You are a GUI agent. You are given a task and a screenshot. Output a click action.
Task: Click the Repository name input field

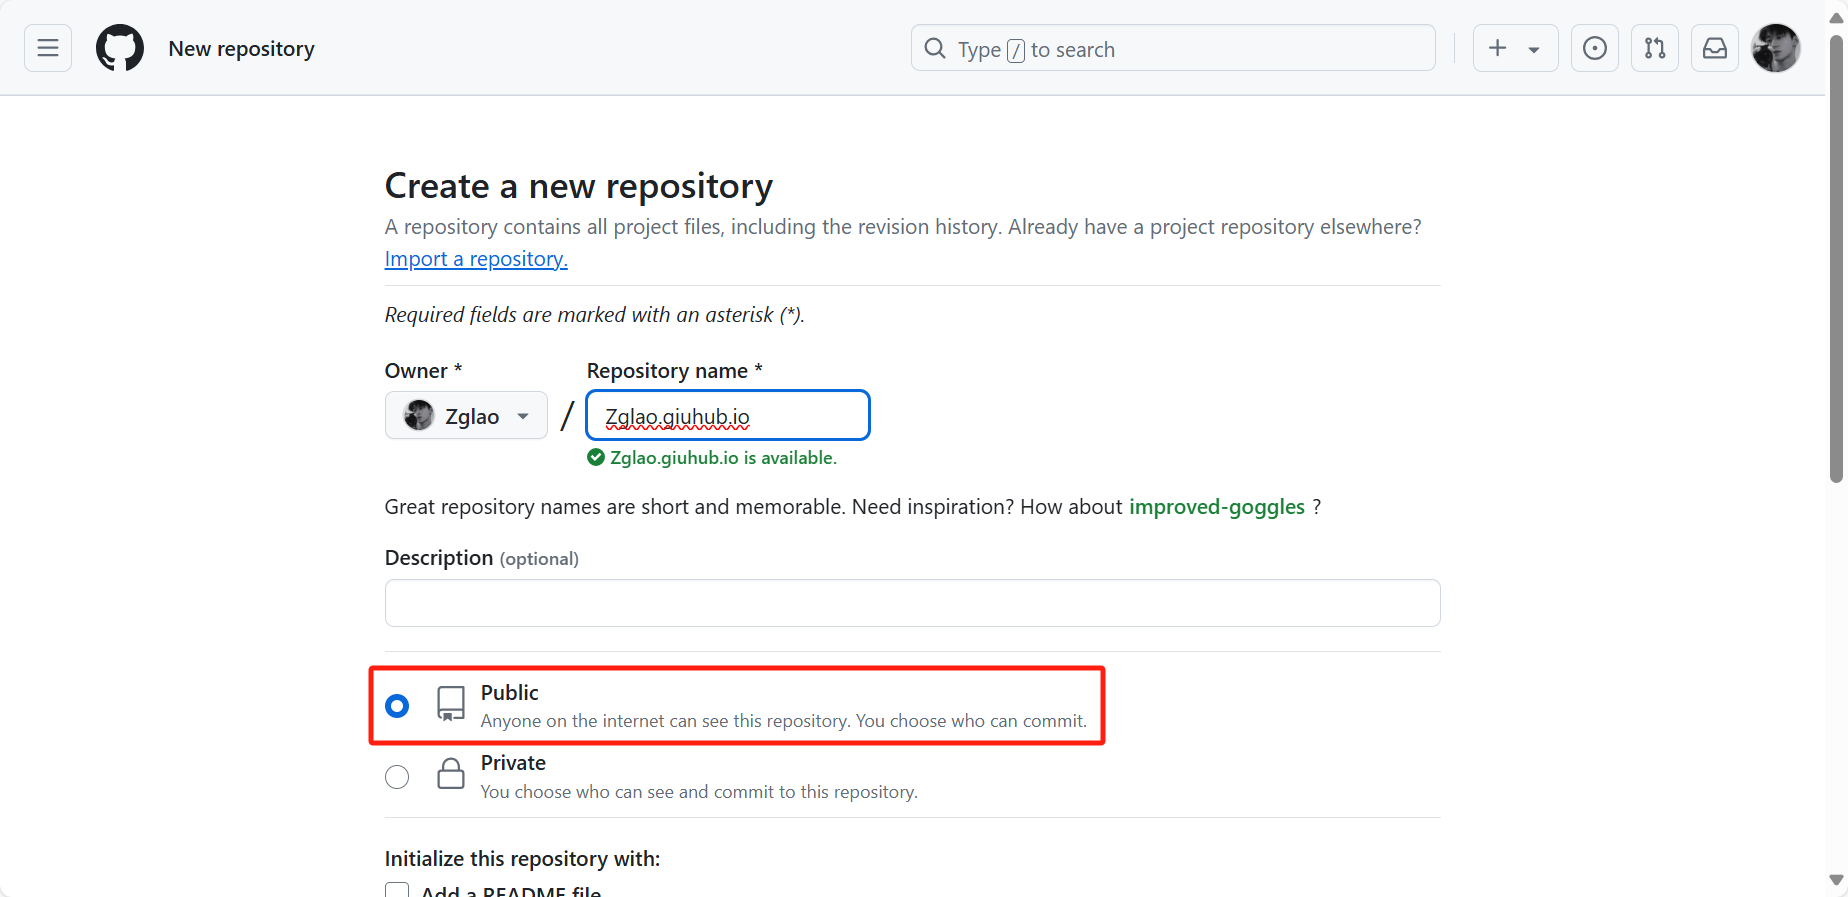point(728,415)
